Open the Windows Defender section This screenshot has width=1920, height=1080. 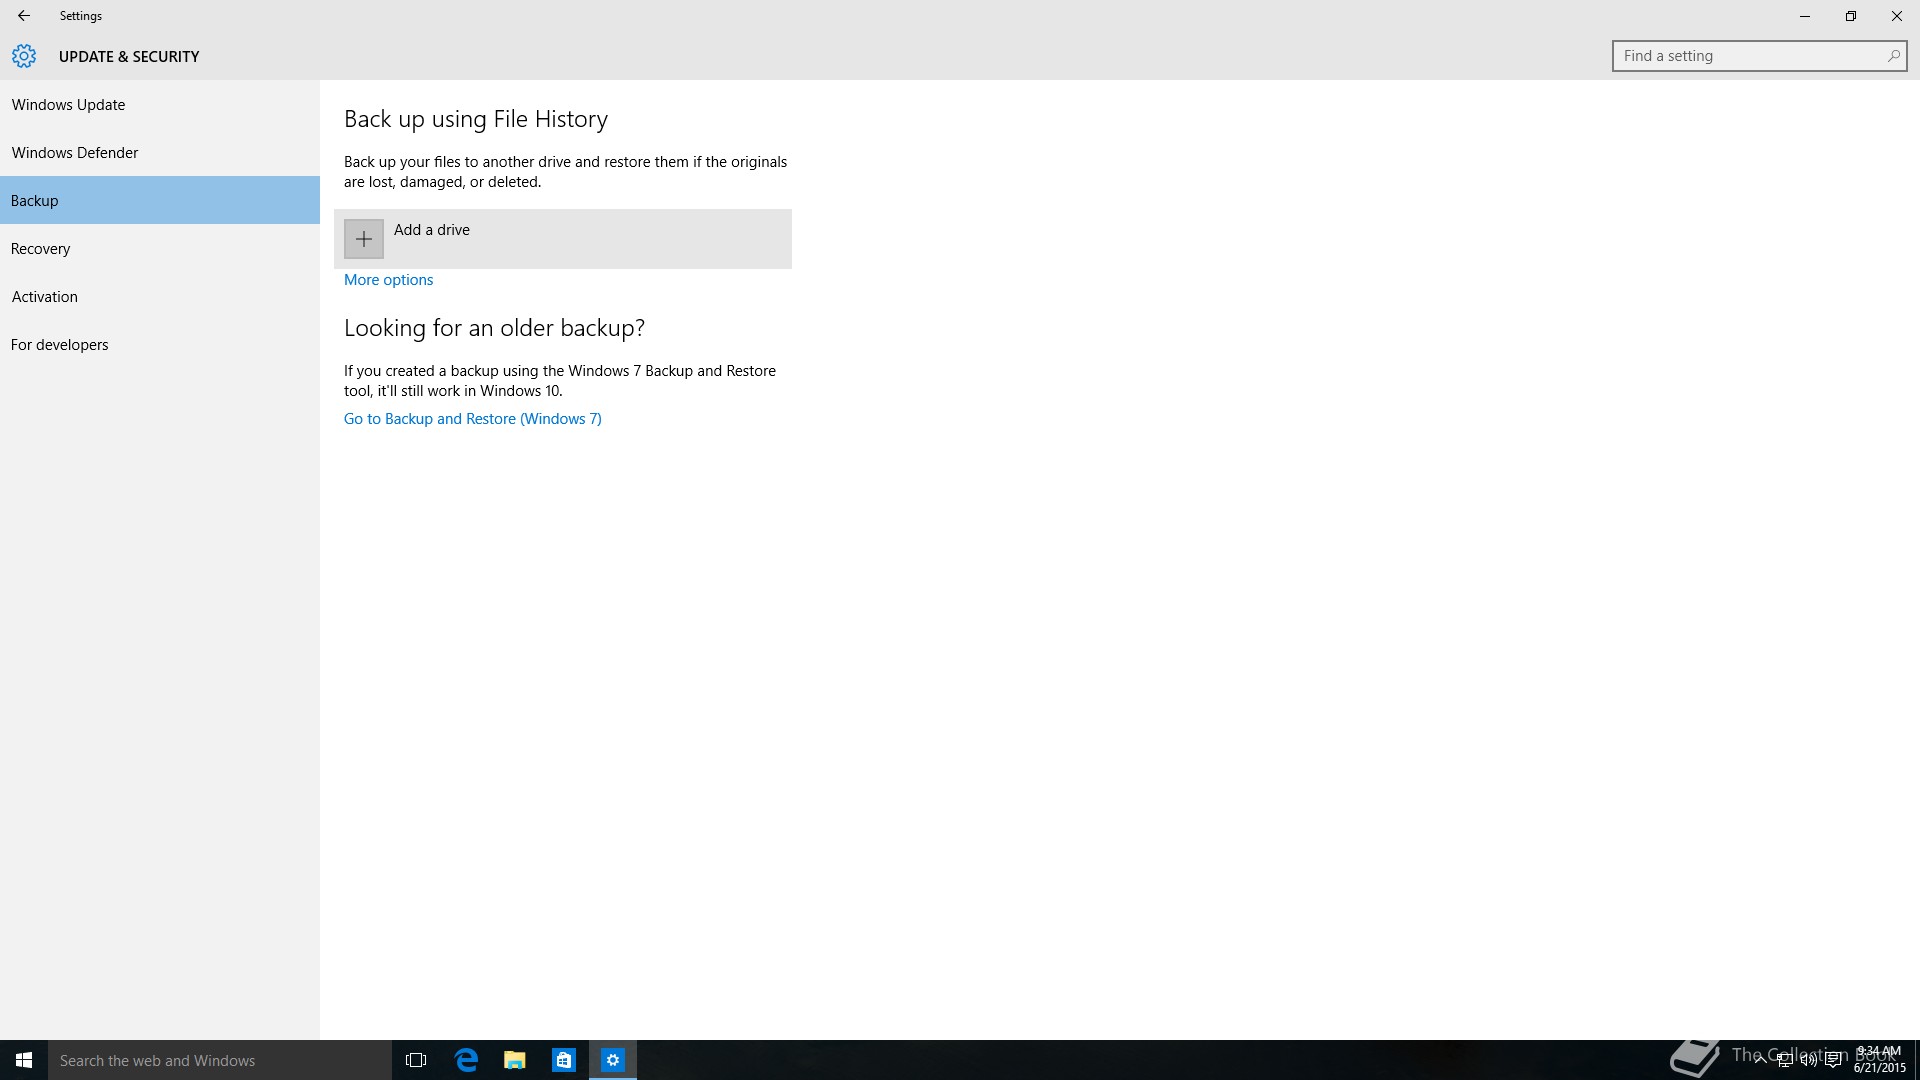[x=75, y=153]
